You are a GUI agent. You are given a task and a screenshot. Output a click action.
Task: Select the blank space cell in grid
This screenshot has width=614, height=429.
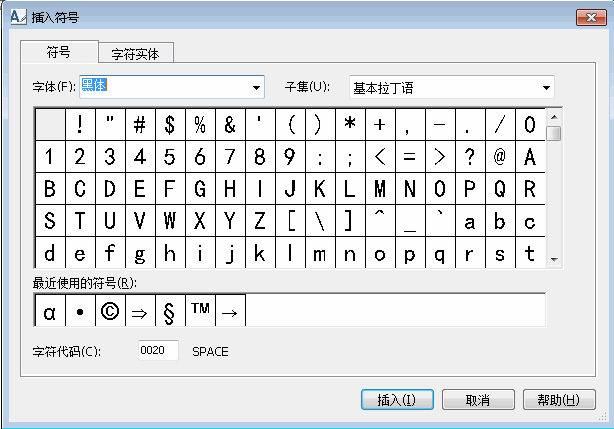50,124
